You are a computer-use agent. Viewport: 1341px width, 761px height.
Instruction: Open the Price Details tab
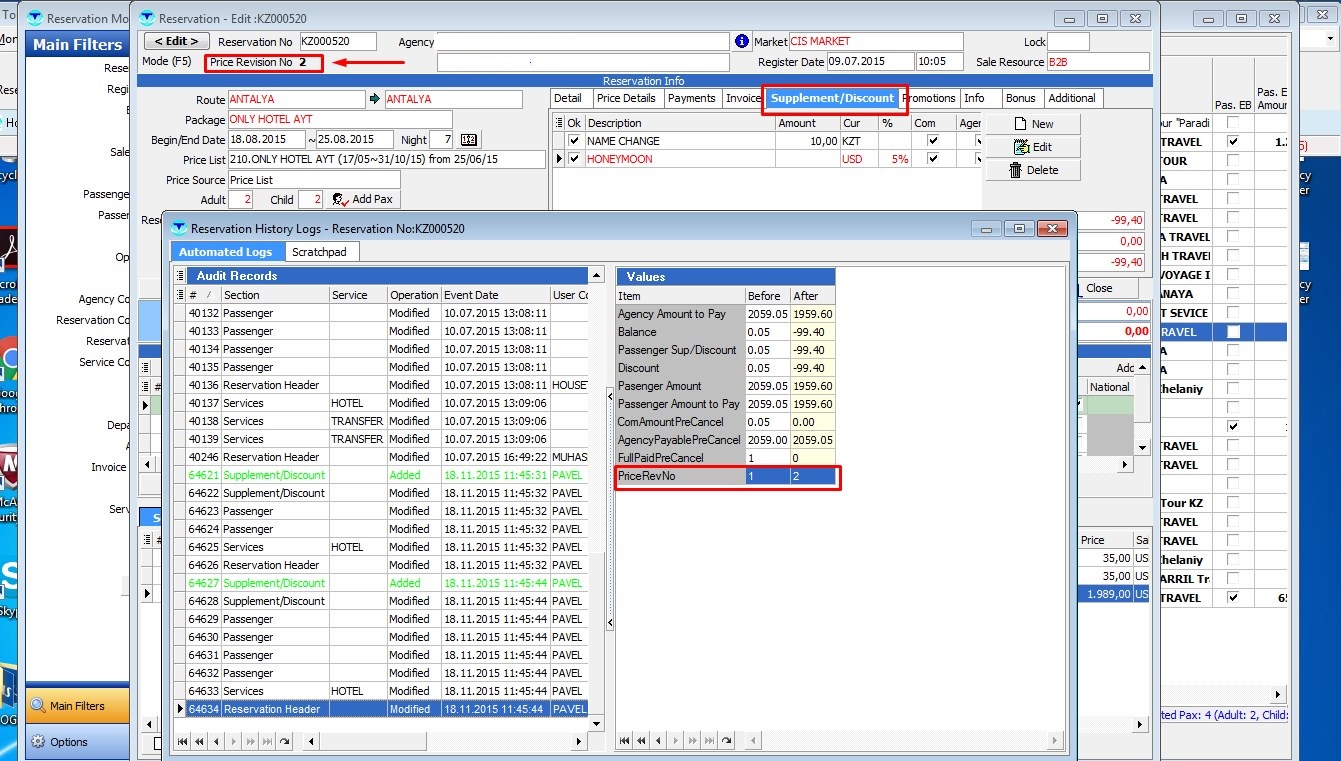click(625, 98)
